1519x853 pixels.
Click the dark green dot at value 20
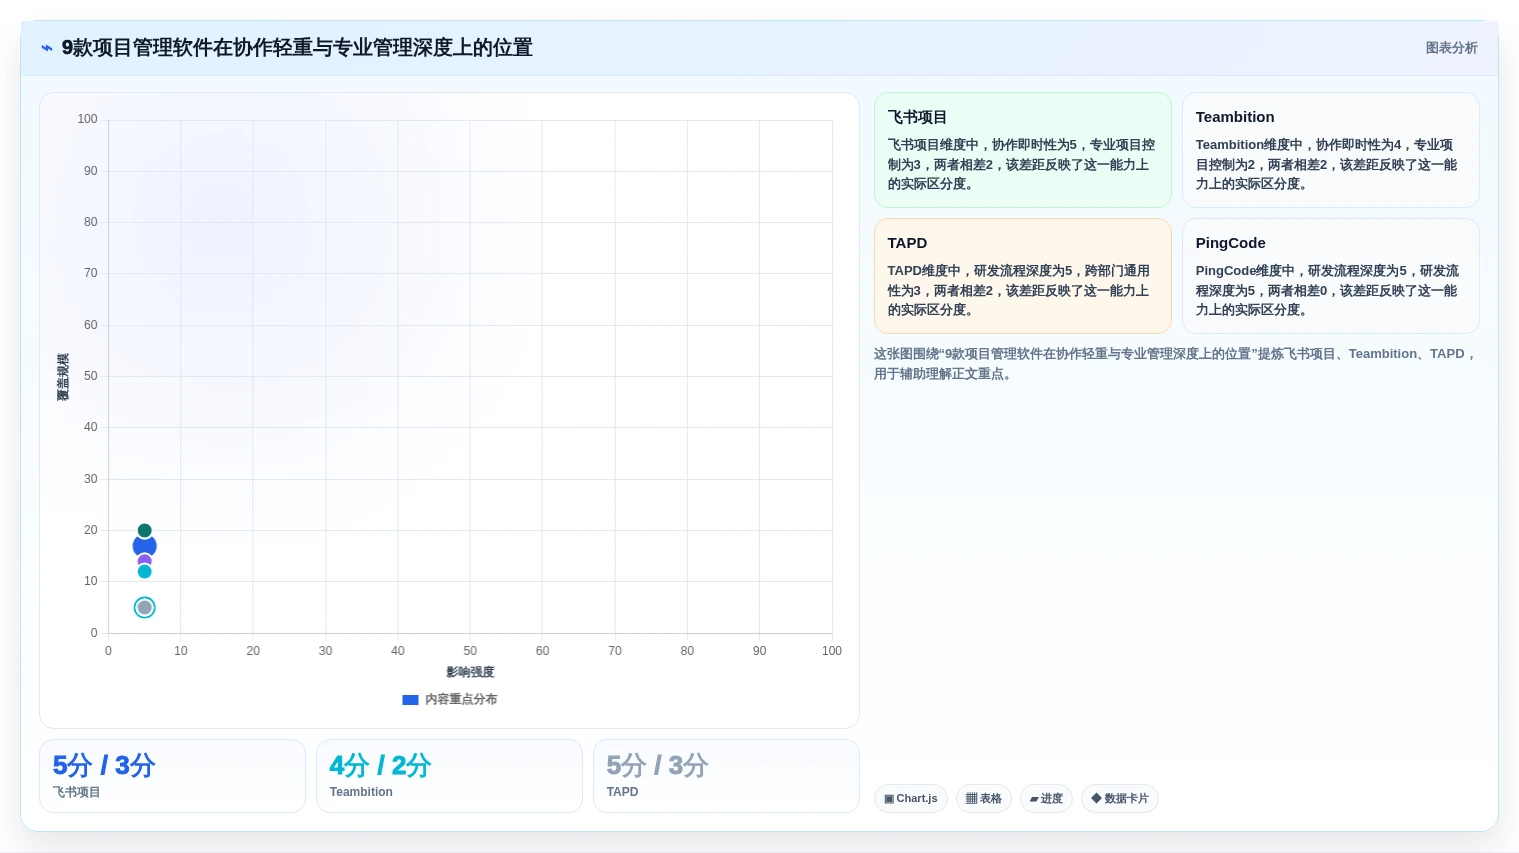[x=144, y=531]
